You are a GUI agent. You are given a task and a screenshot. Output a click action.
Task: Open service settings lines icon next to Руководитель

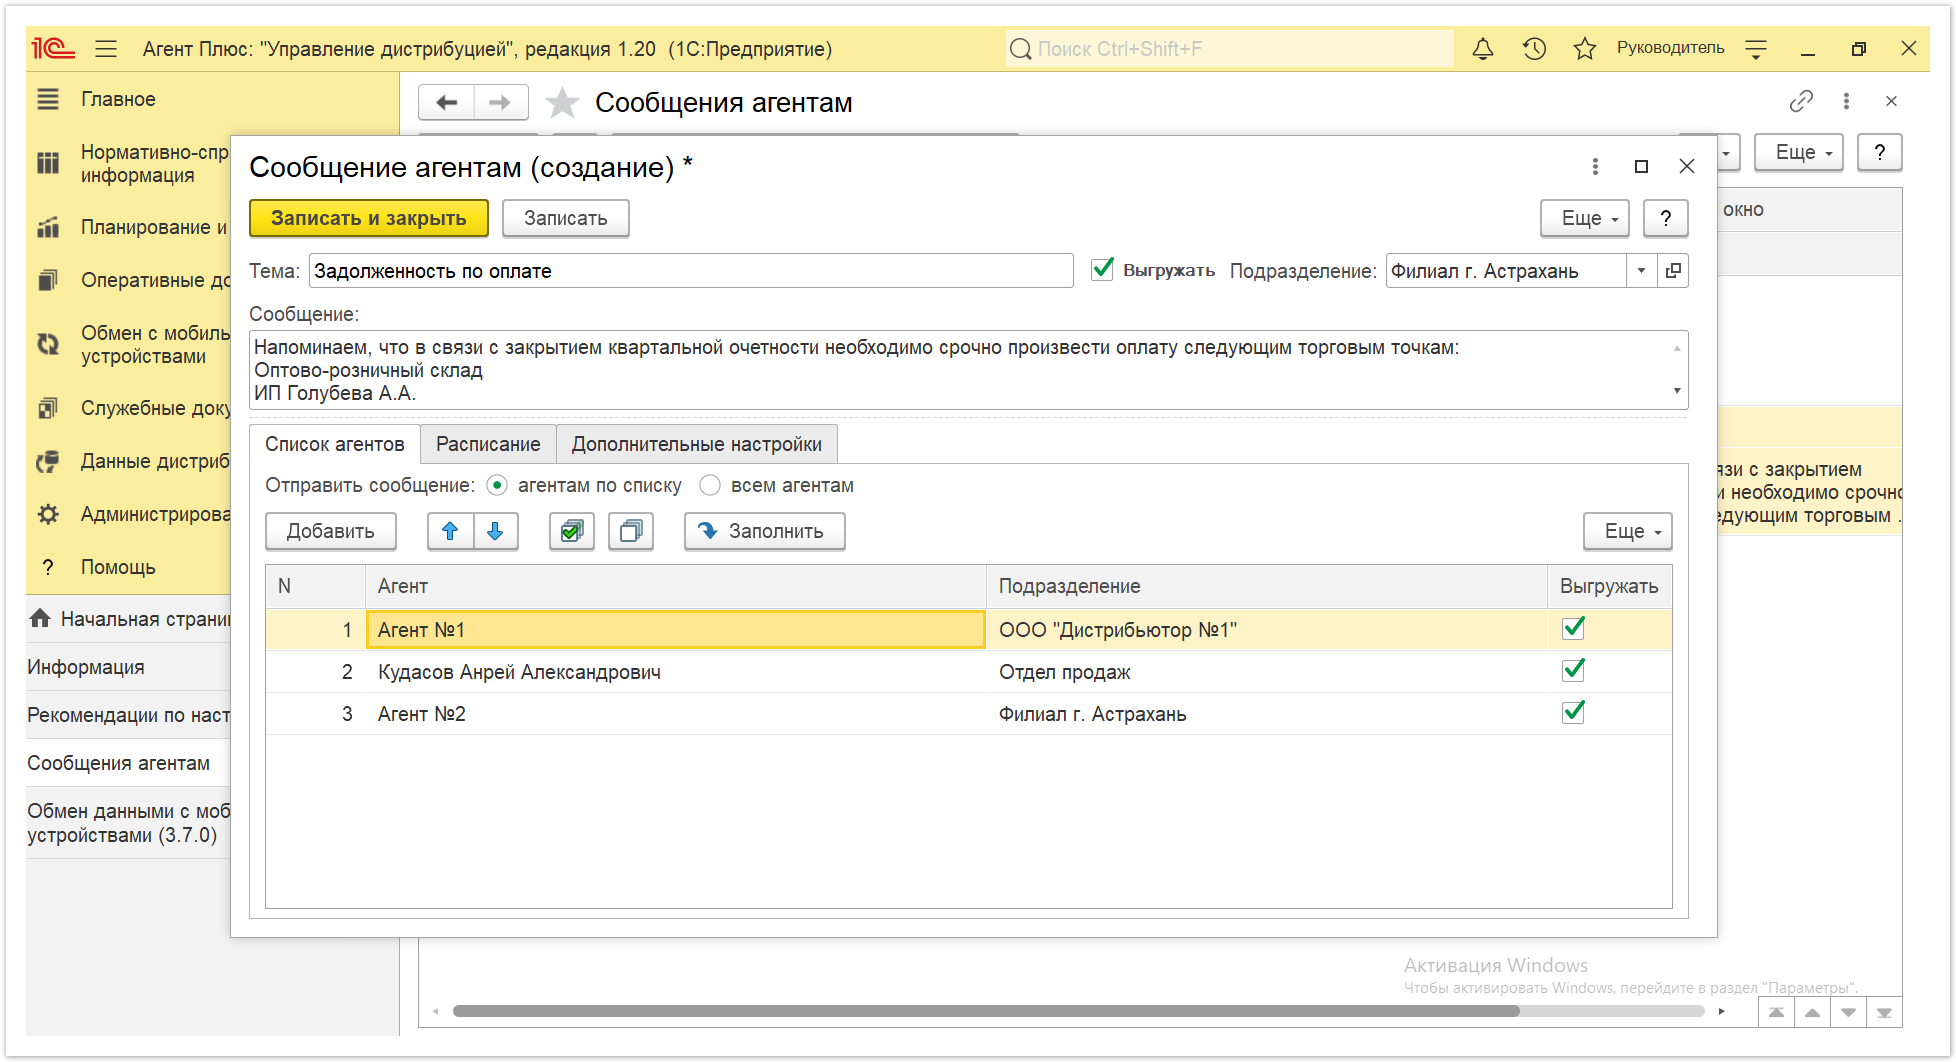coord(1756,48)
